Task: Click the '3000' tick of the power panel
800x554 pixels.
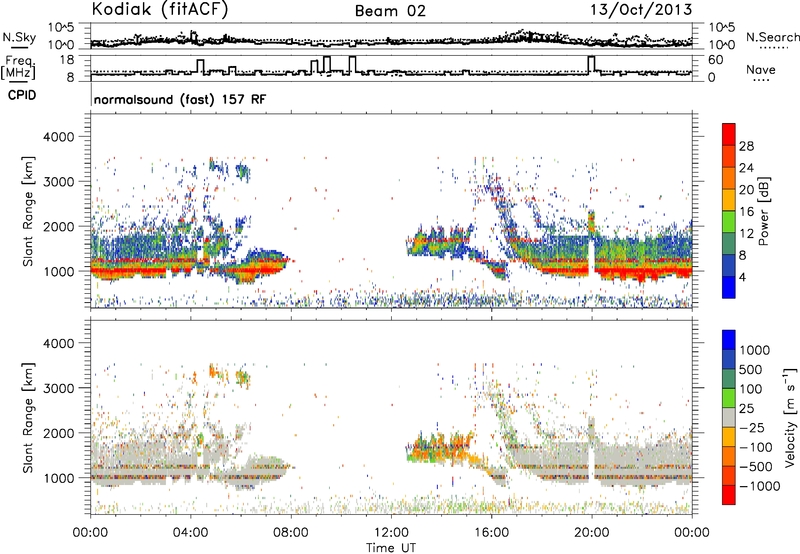Action: tap(59, 182)
